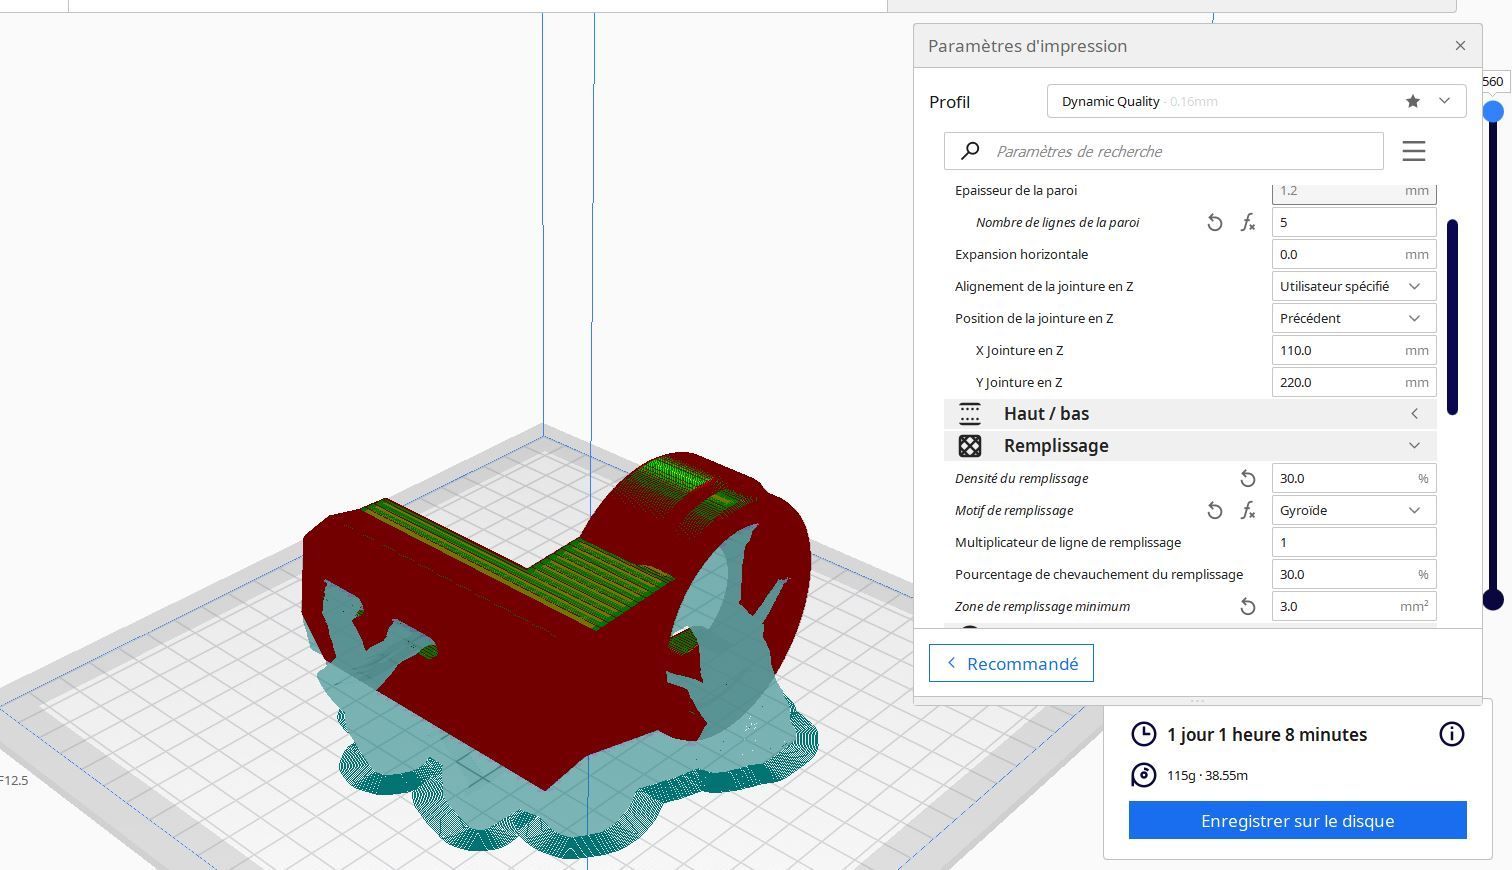Viewport: 1512px width, 870px height.
Task: Click the star icon in profile selector
Action: pos(1412,101)
